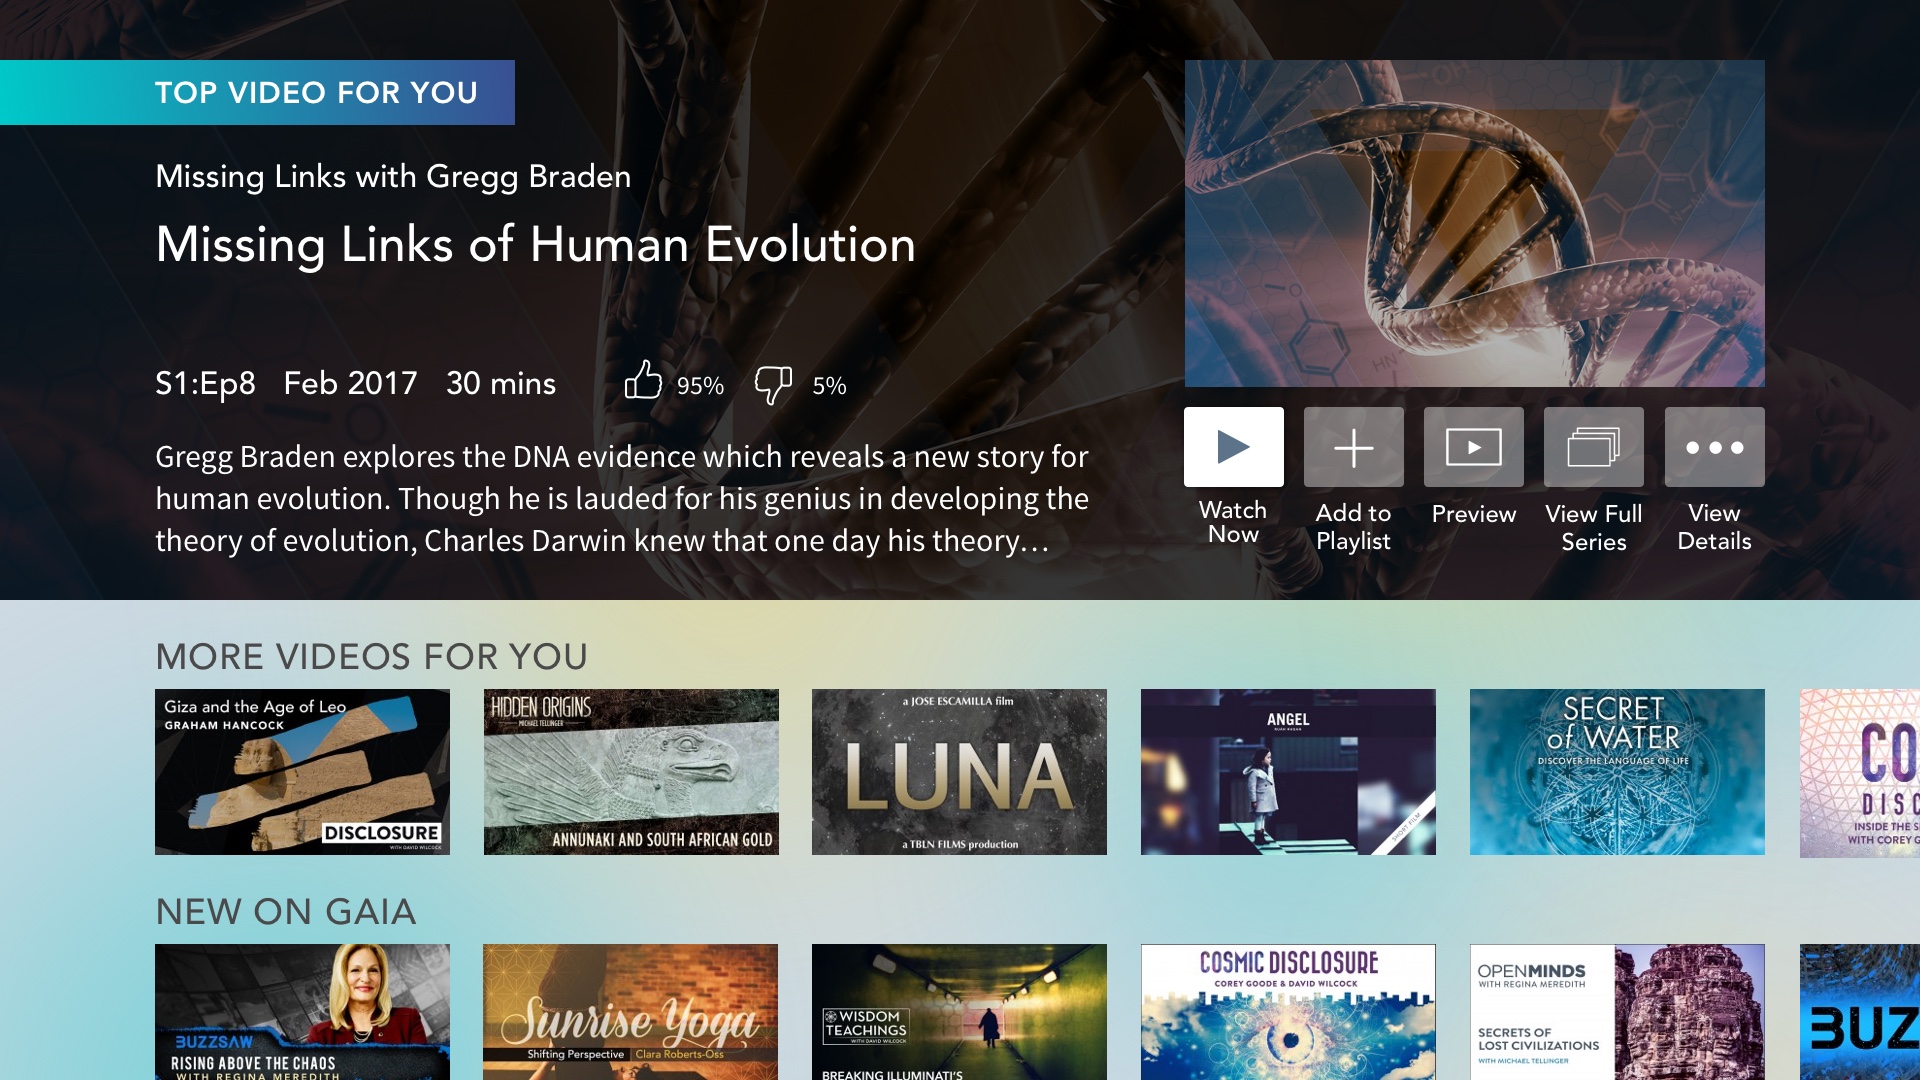The height and width of the screenshot is (1080, 1920).
Task: Click the Preview label text
Action: (1473, 513)
